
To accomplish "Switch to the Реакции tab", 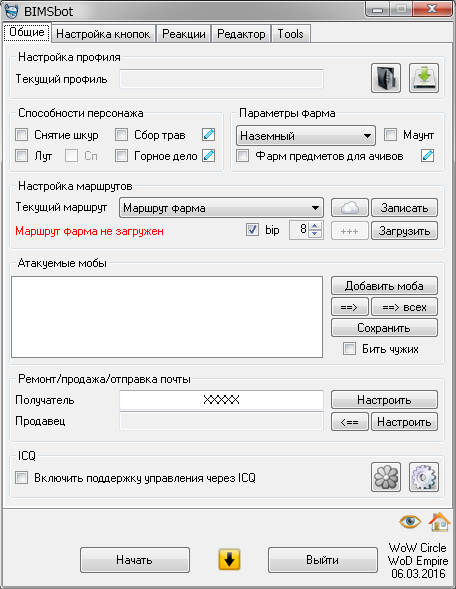I will (184, 34).
